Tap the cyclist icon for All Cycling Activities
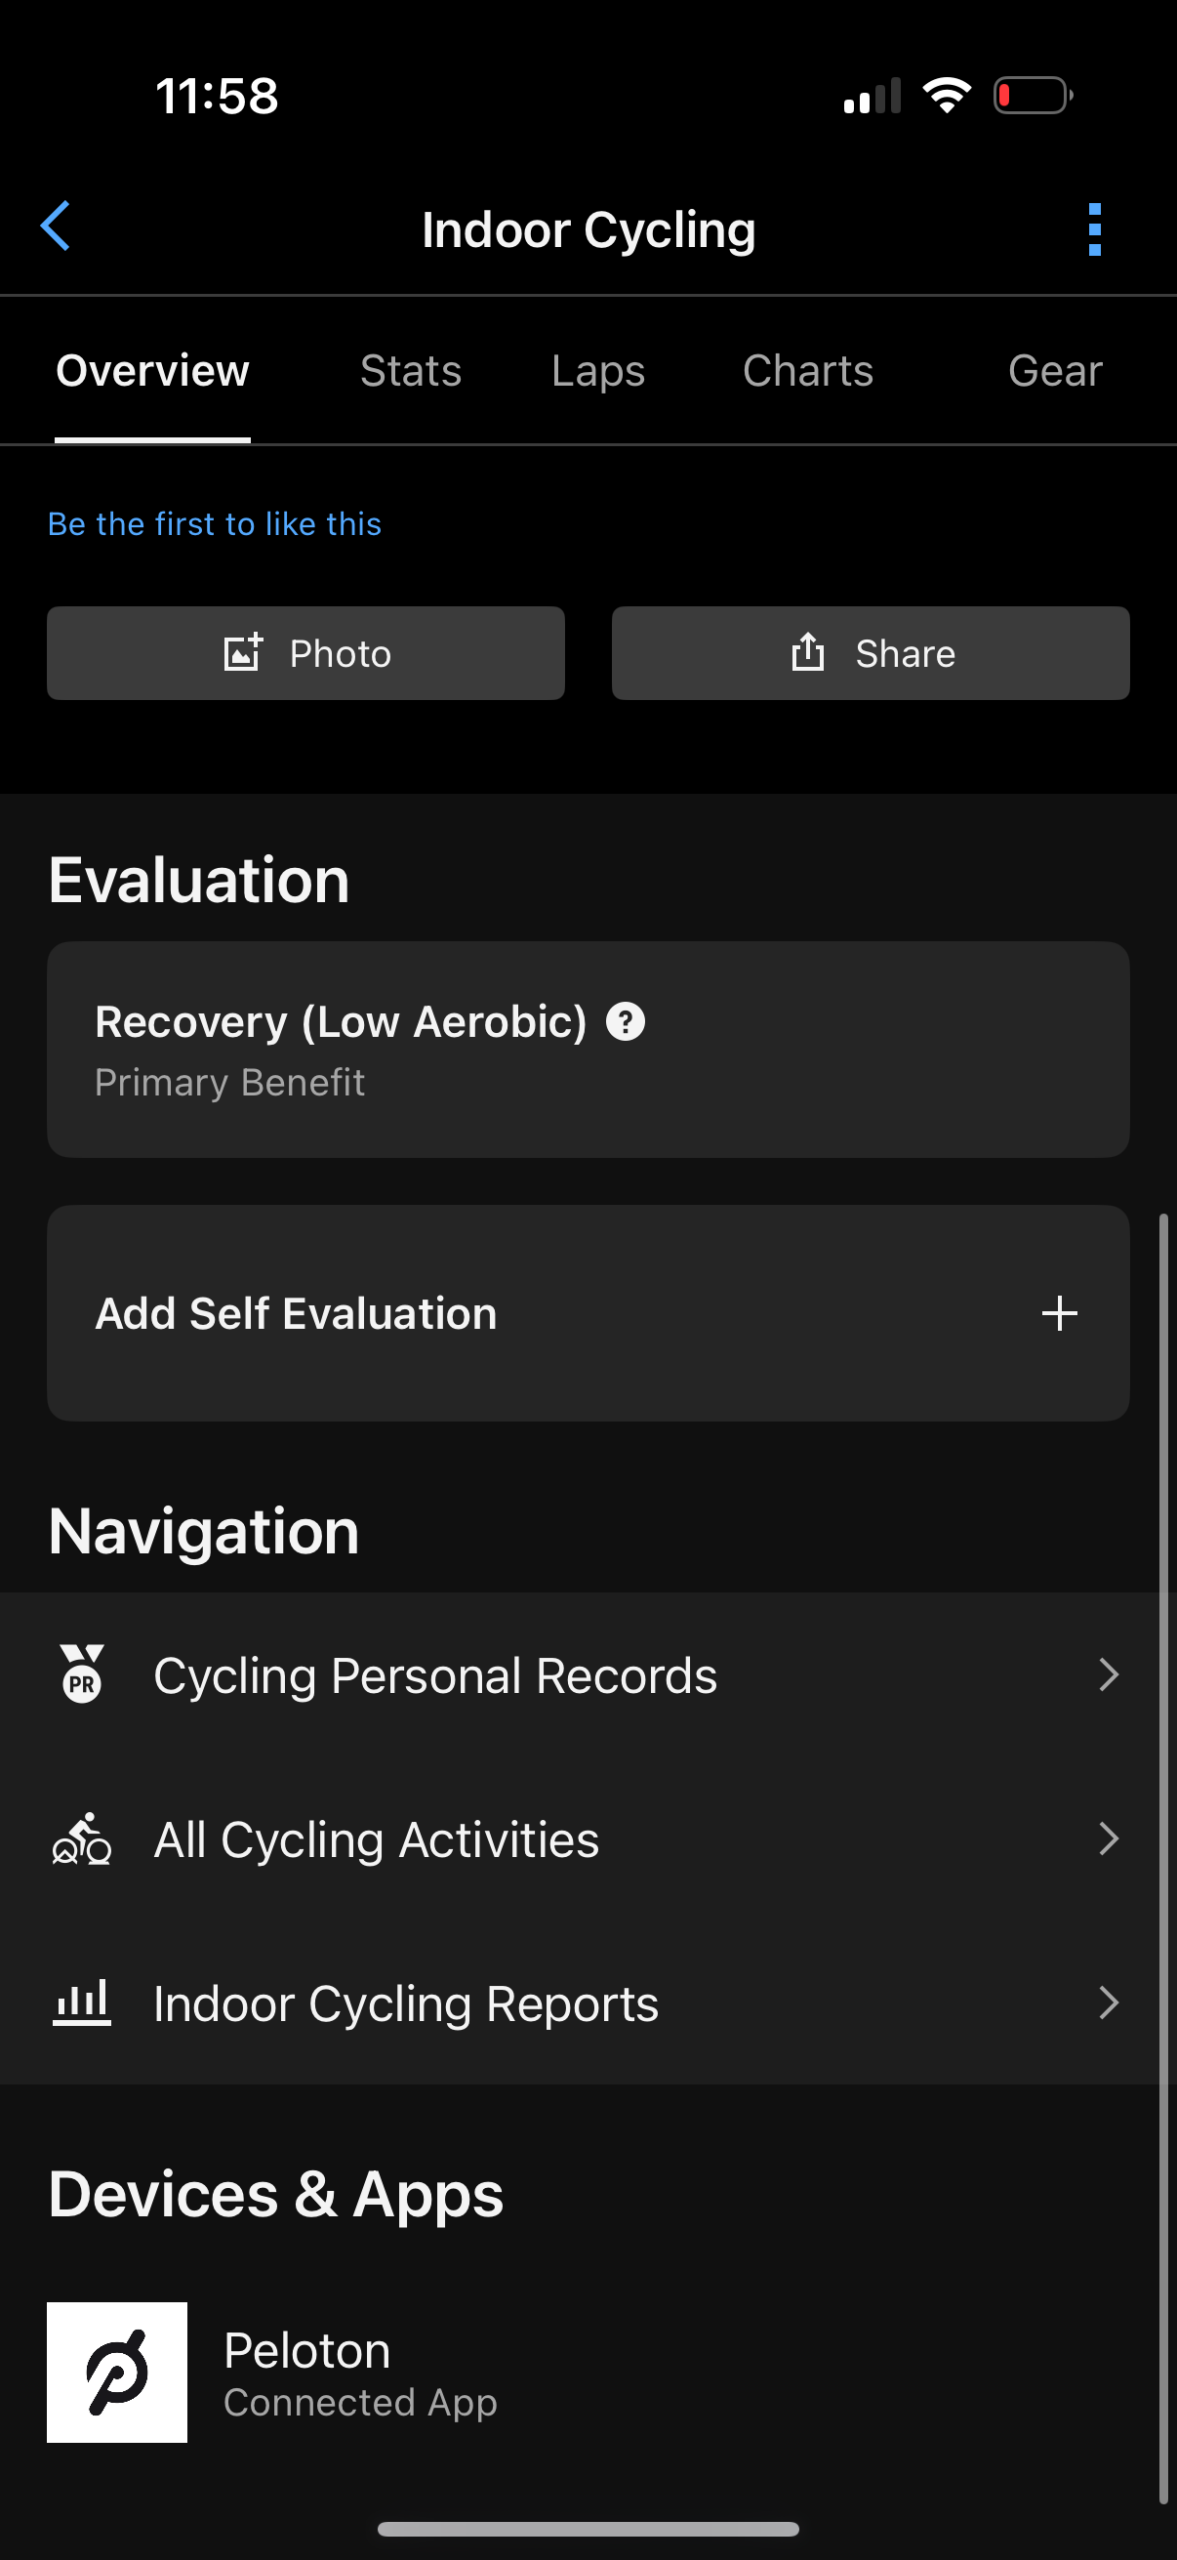The height and width of the screenshot is (2560, 1177). point(82,1839)
